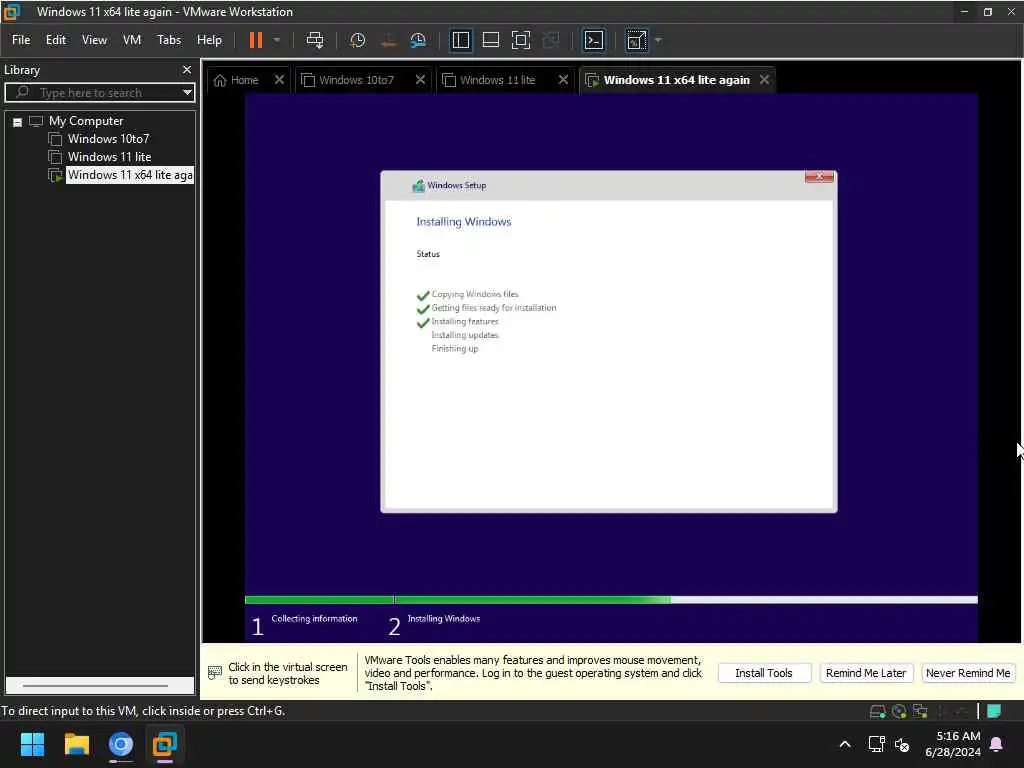
Task: Open the library search dropdown arrow
Action: click(187, 93)
